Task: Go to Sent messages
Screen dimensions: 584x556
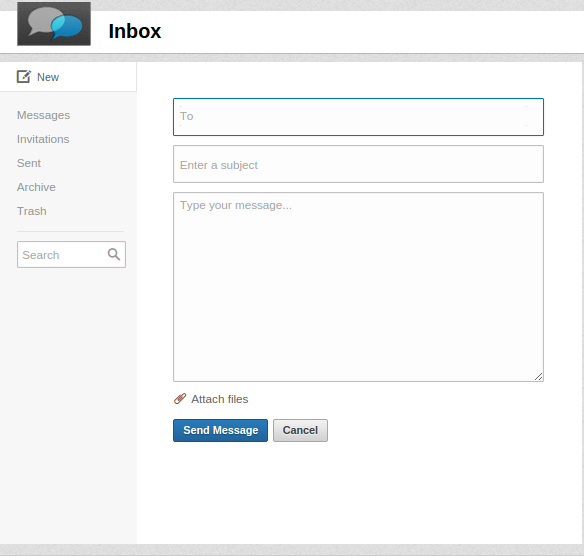Action: (29, 163)
